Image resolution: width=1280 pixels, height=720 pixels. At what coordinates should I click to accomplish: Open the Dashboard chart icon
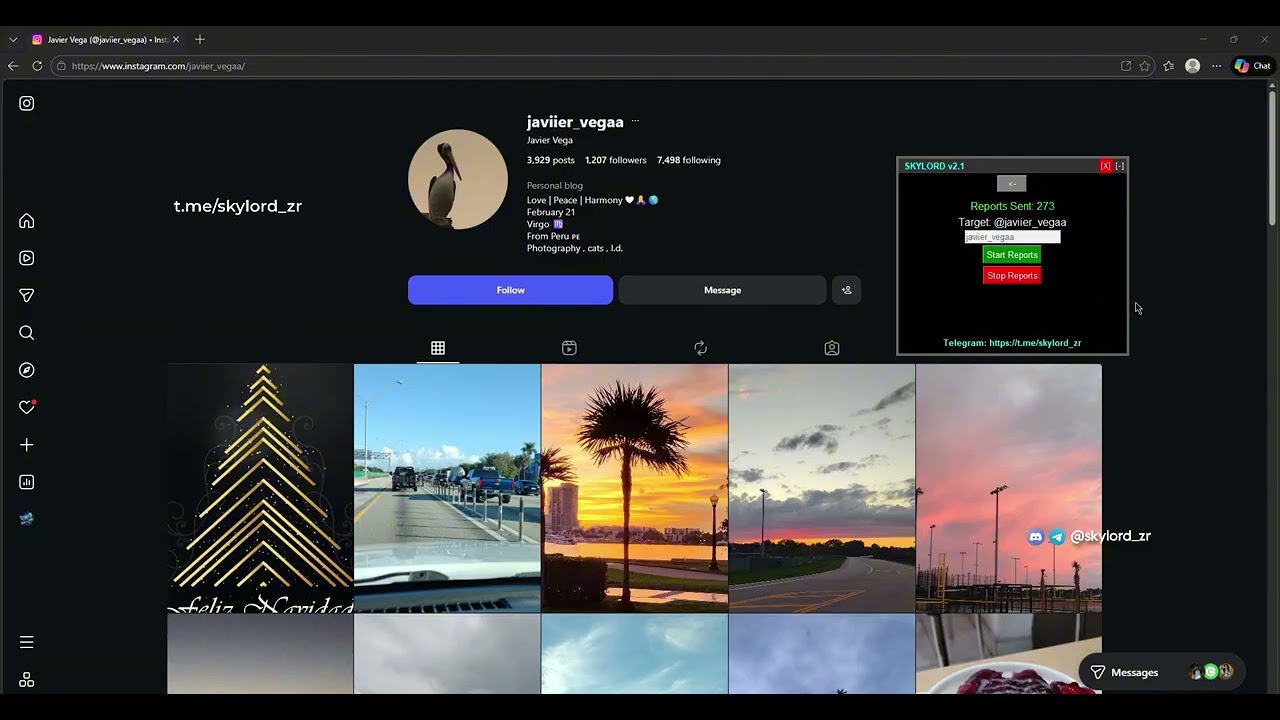click(27, 482)
